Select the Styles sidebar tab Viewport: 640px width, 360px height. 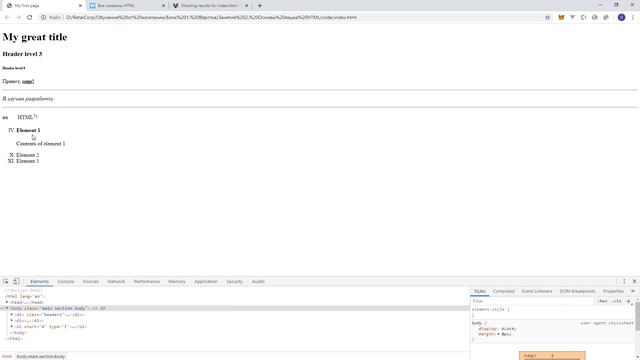480,291
